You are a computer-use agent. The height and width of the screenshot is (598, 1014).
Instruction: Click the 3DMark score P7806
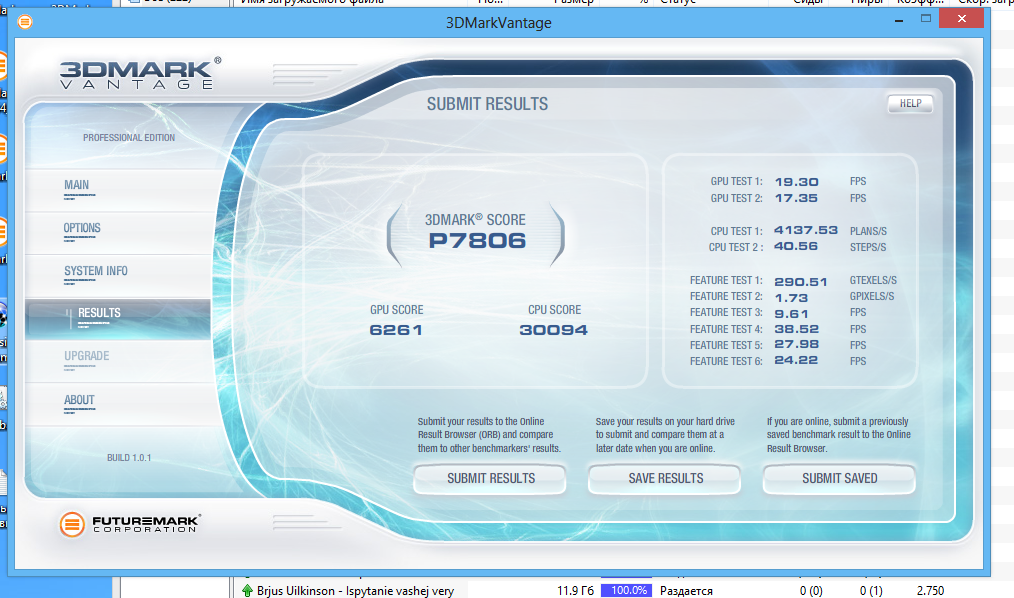(477, 240)
